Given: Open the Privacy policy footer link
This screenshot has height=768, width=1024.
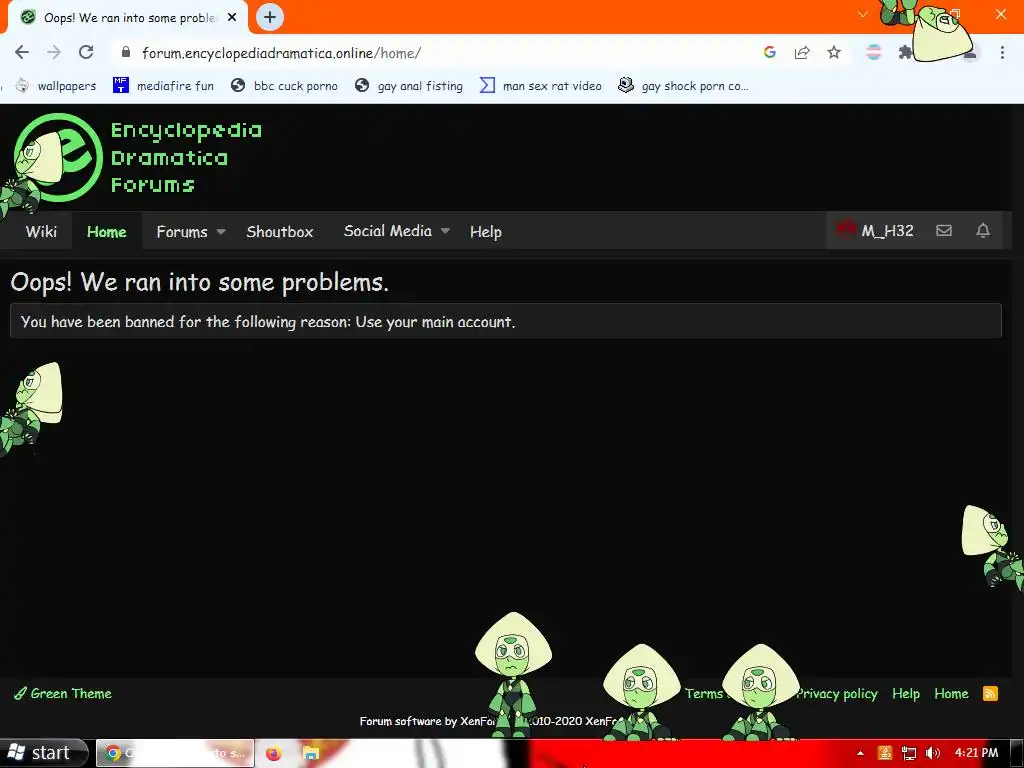Looking at the screenshot, I should (837, 694).
